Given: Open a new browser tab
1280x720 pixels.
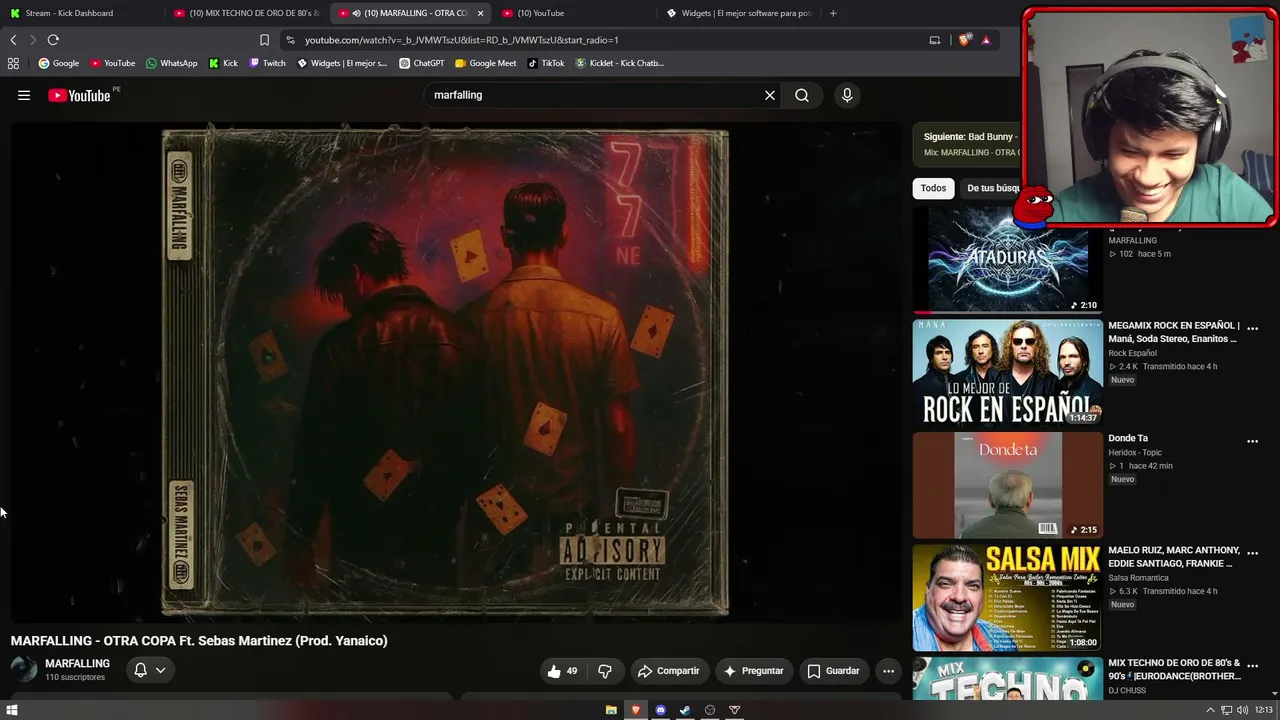Looking at the screenshot, I should (833, 13).
